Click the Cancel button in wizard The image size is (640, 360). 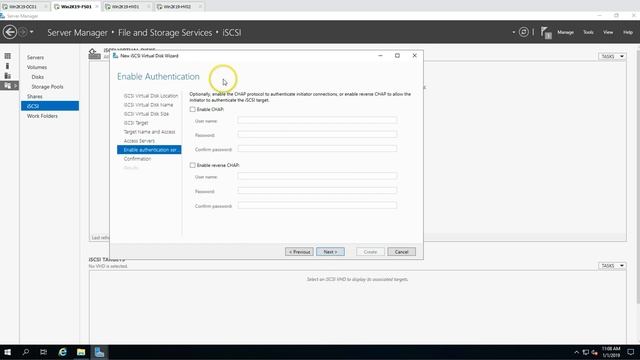point(402,252)
